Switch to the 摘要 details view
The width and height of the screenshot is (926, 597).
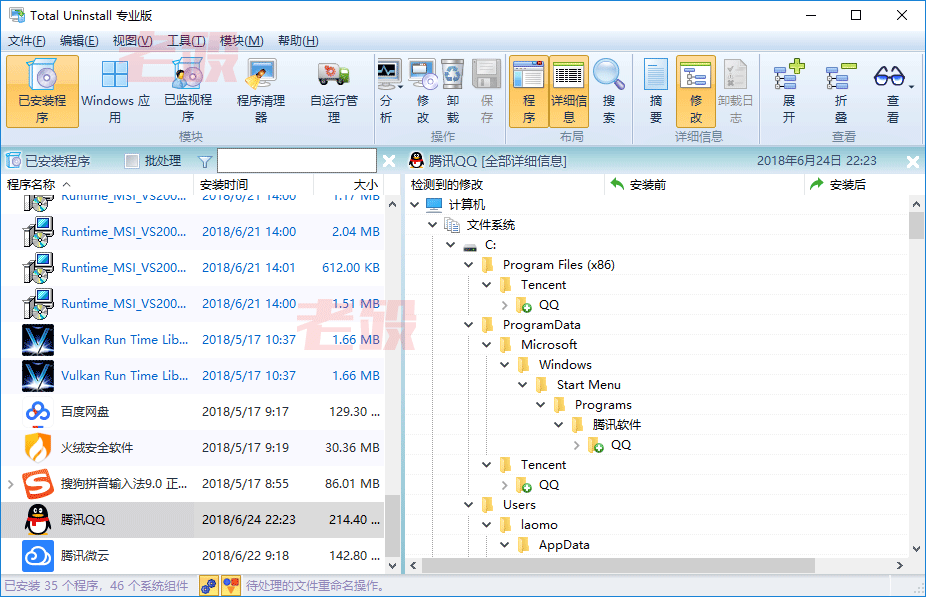[x=656, y=92]
